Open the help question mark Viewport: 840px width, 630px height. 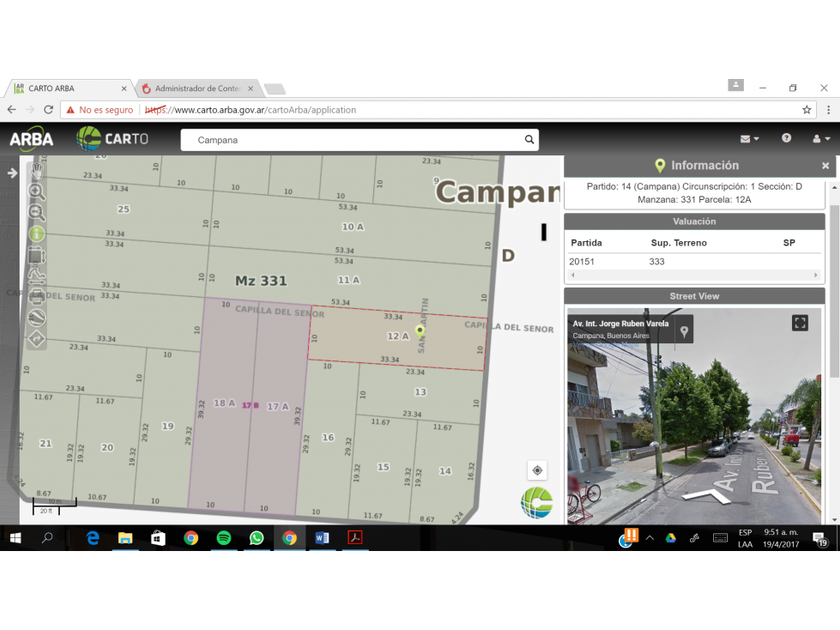[x=786, y=139]
